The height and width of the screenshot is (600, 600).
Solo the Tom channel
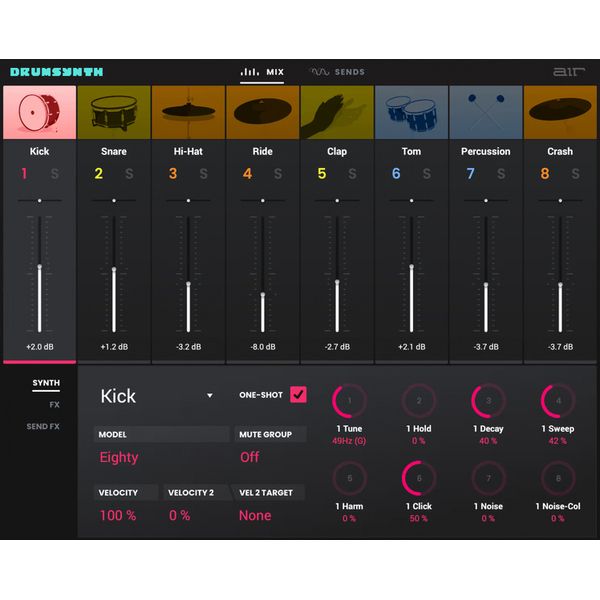[x=427, y=174]
